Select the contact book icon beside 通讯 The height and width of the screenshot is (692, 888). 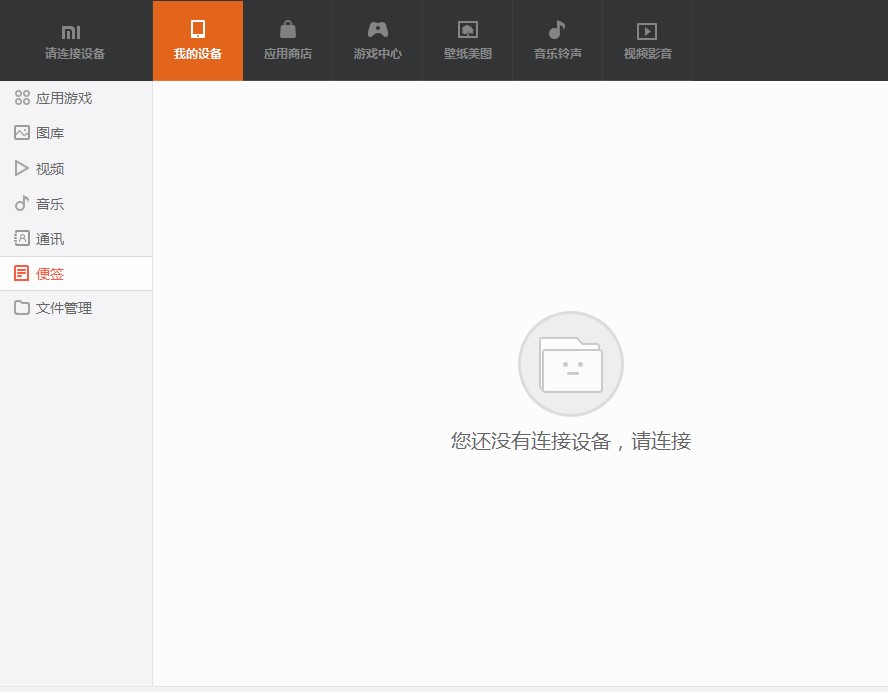(x=22, y=238)
